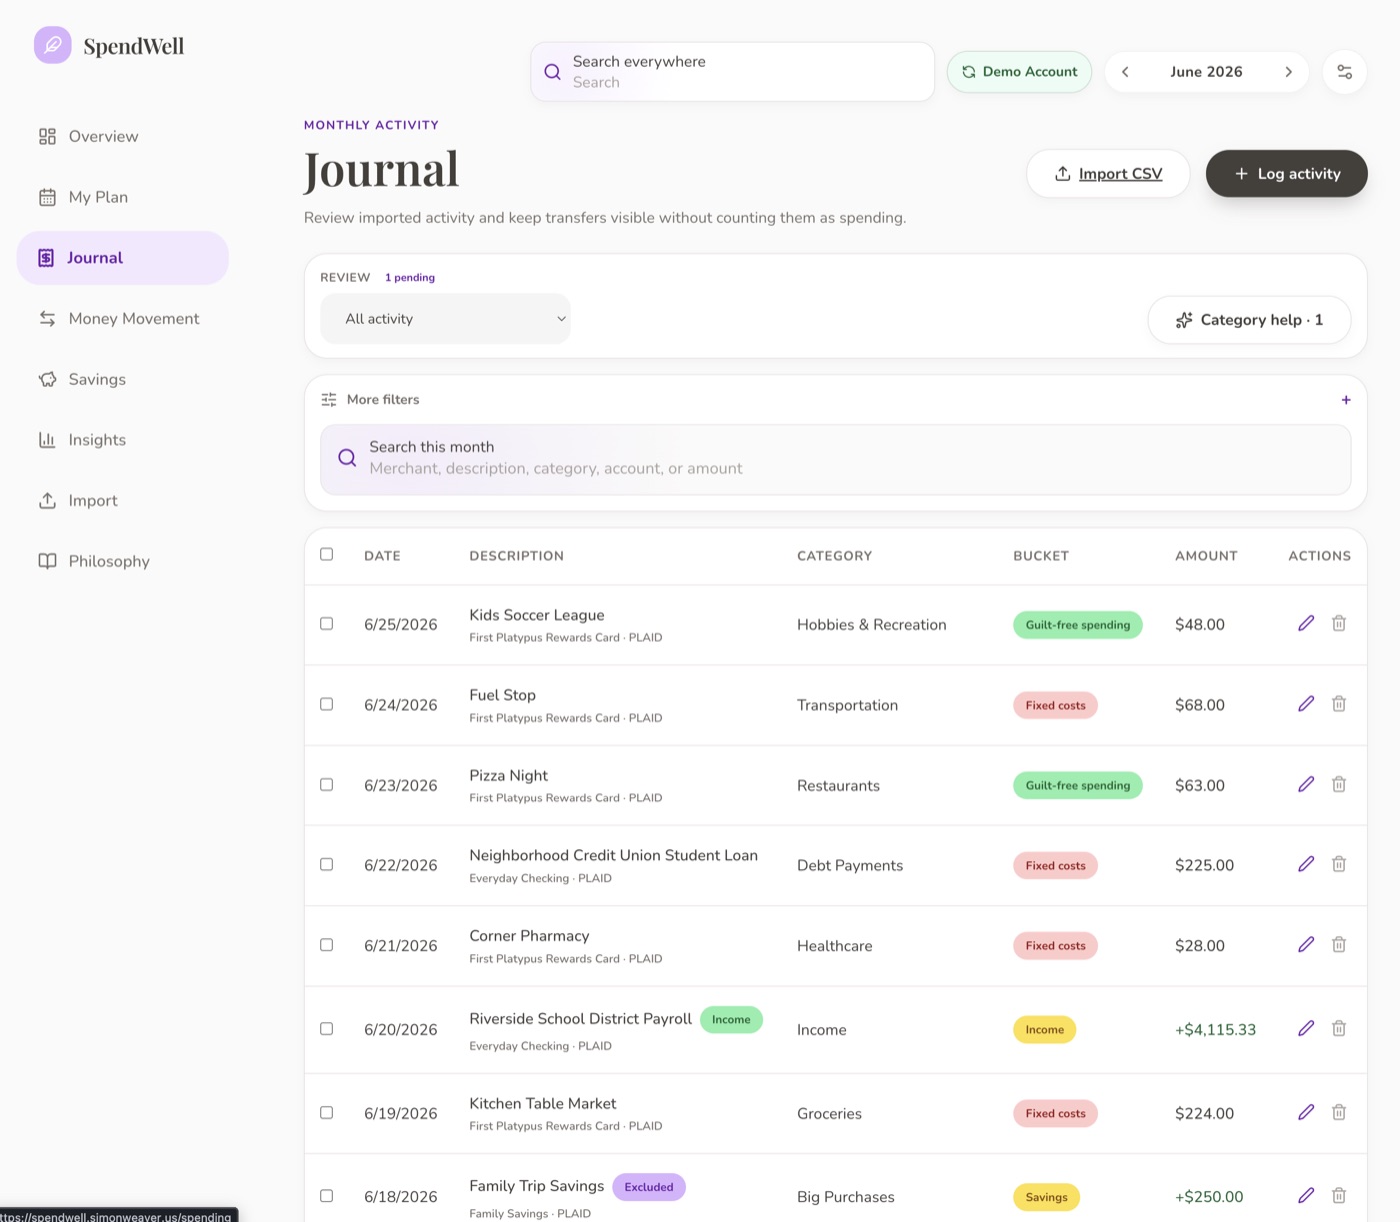Check the Kitchen Table Market row
This screenshot has height=1222, width=1400.
click(x=326, y=1113)
